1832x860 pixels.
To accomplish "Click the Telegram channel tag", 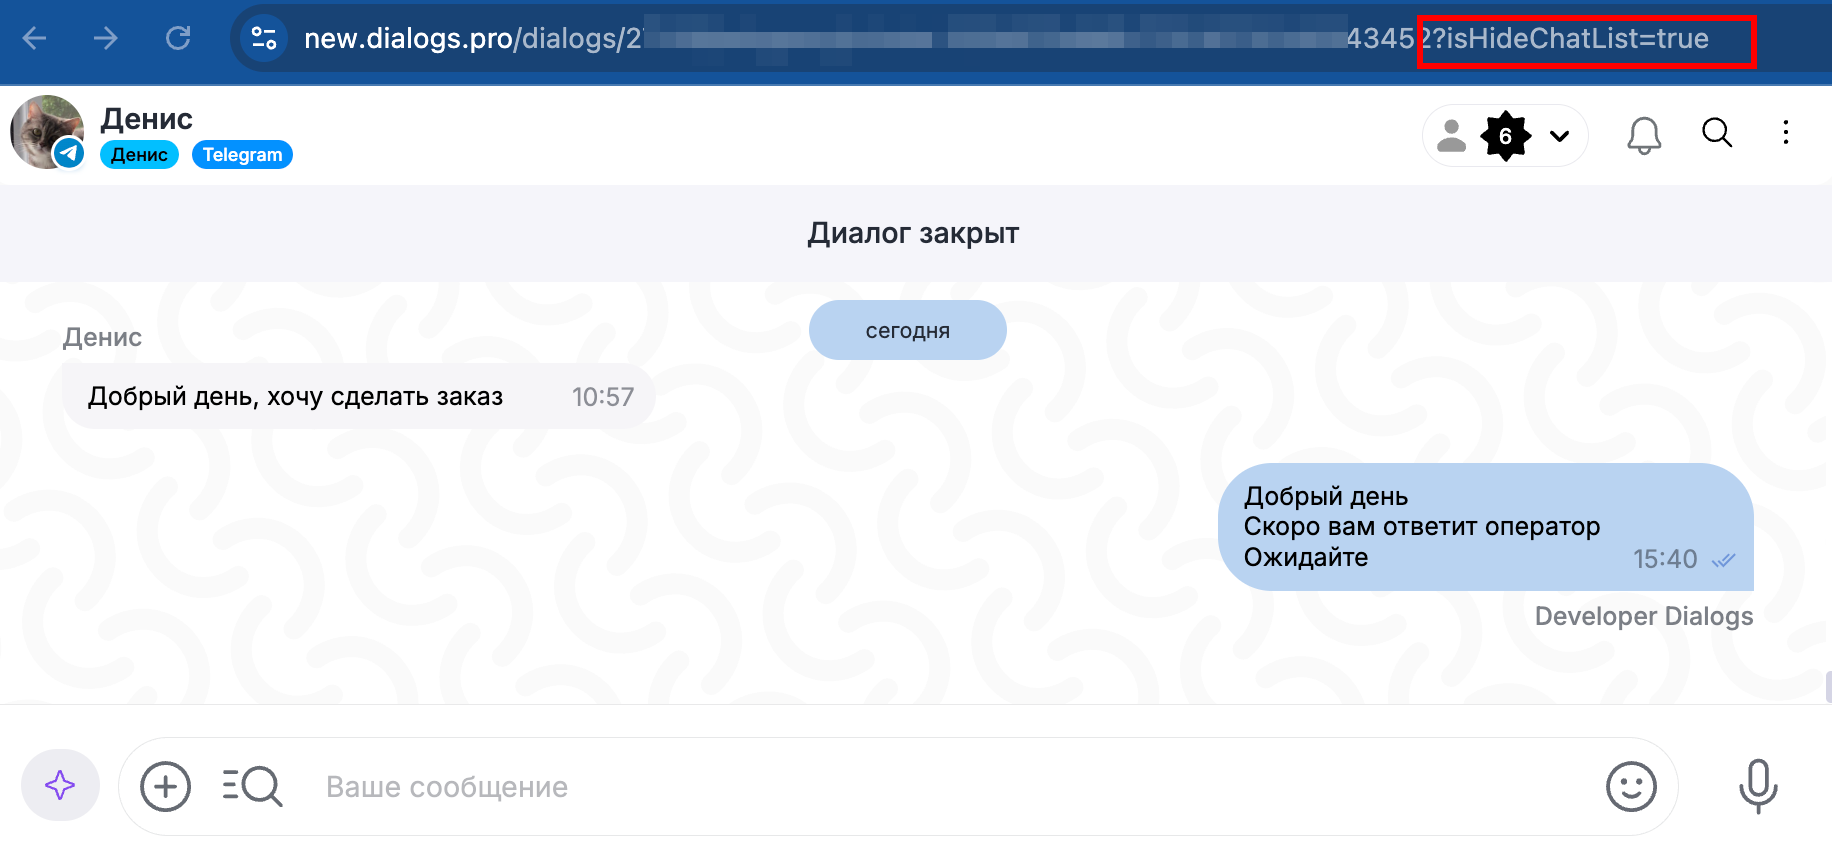I will click(x=242, y=155).
